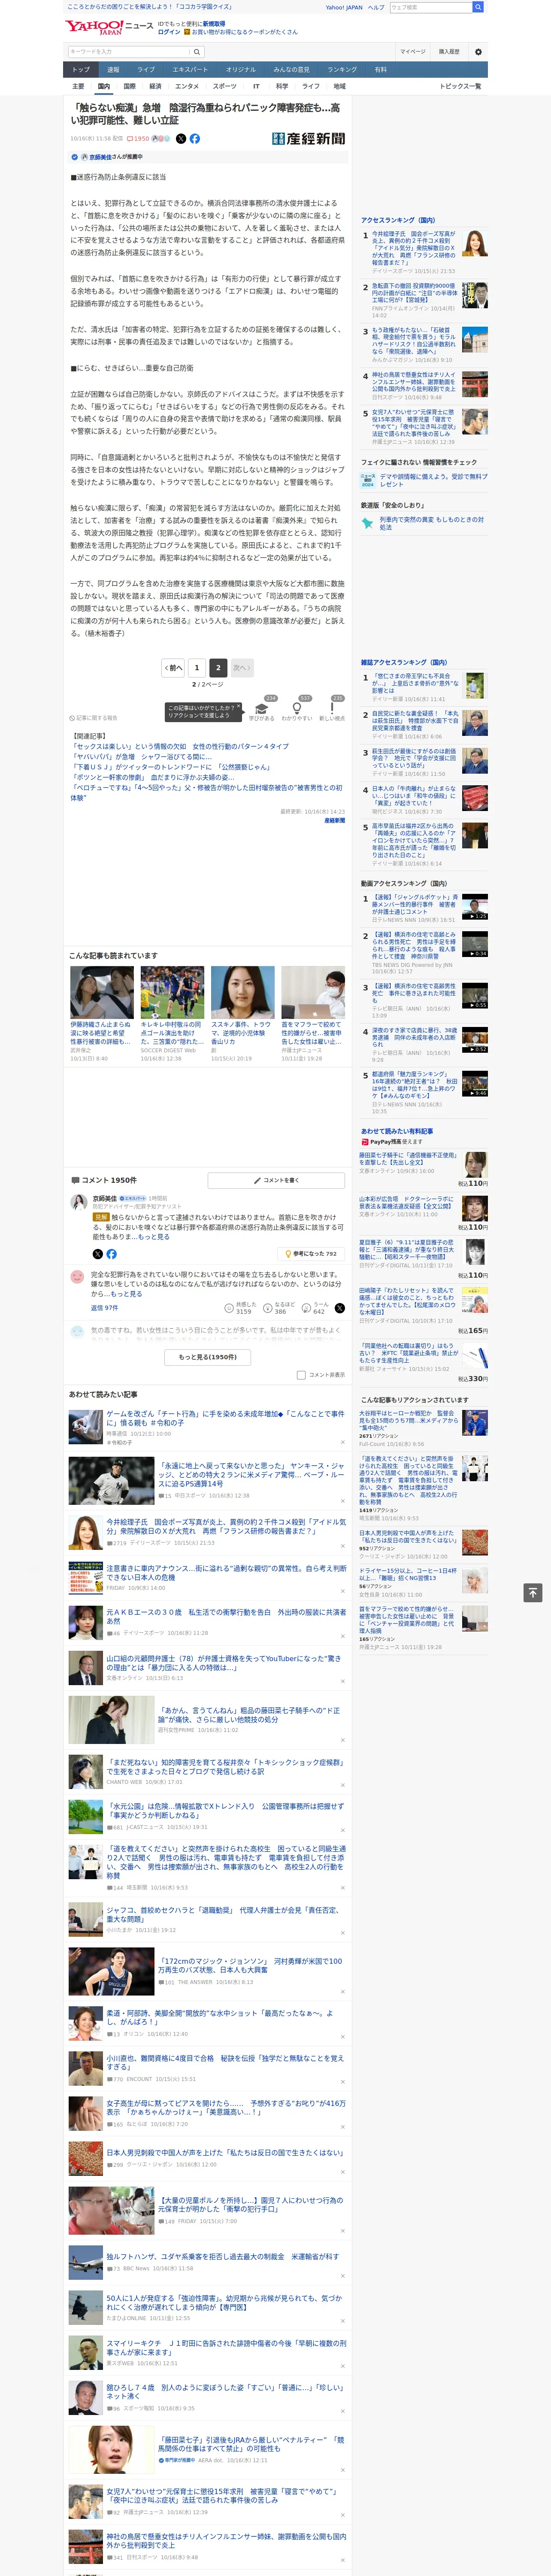Click the 学びがある graduation cap reaction
This screenshot has width=551, height=2576.
point(262,709)
